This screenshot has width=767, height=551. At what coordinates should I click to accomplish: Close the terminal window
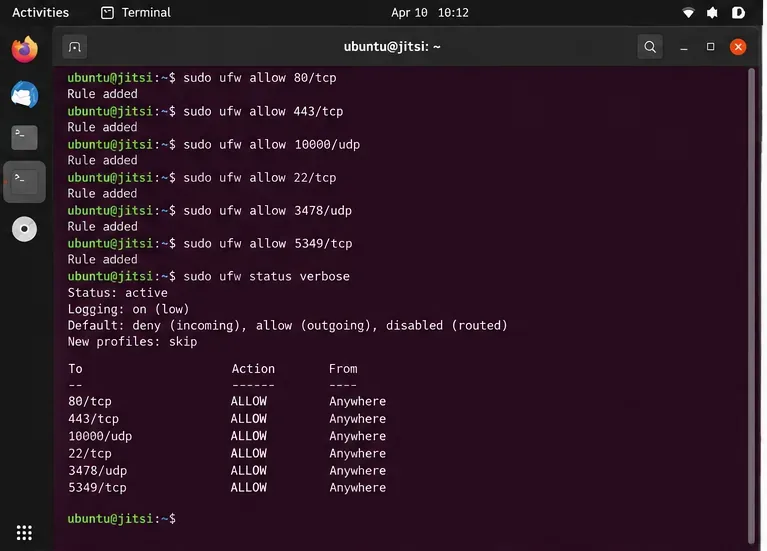pos(738,47)
